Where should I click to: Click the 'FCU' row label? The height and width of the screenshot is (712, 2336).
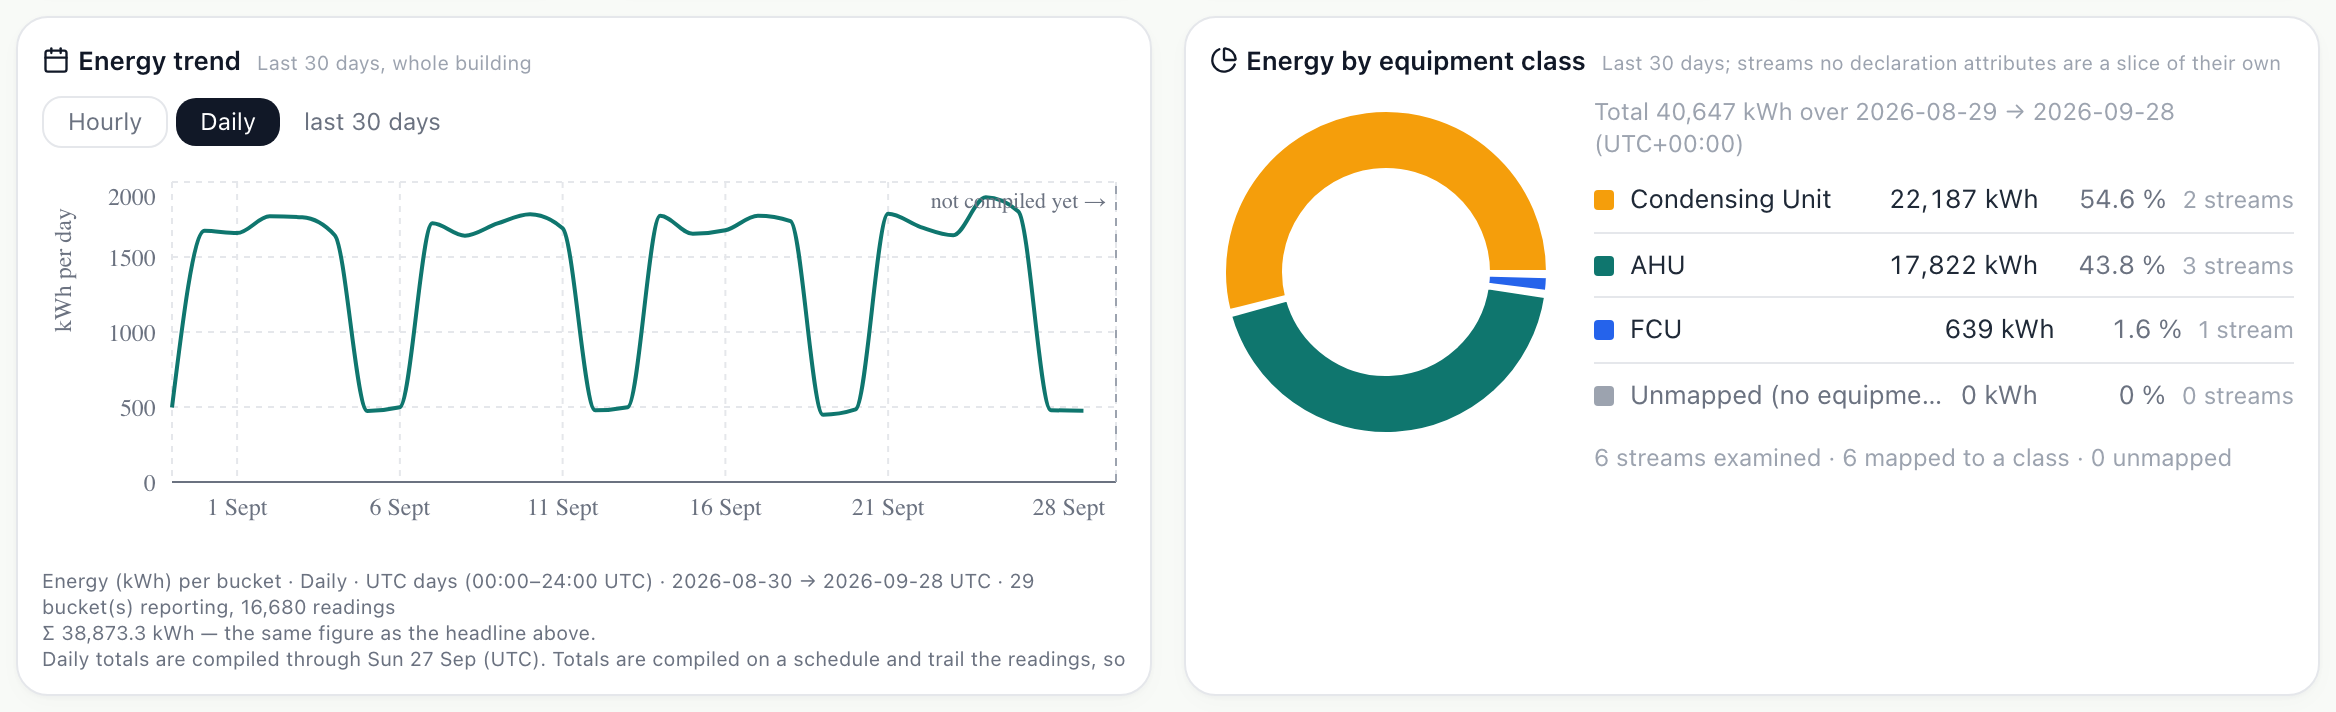(1656, 329)
